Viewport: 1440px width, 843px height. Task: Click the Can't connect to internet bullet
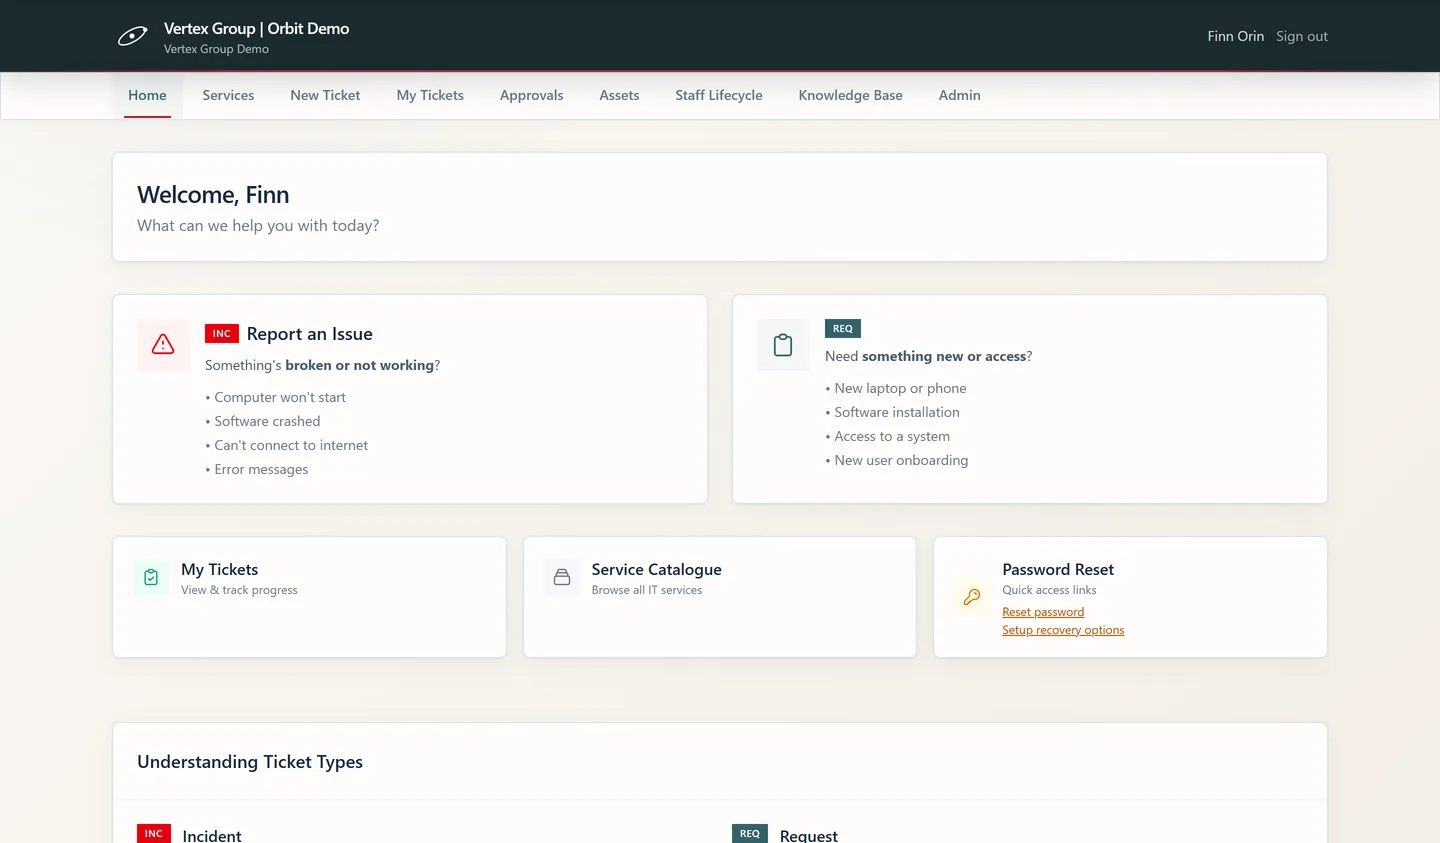(x=287, y=445)
